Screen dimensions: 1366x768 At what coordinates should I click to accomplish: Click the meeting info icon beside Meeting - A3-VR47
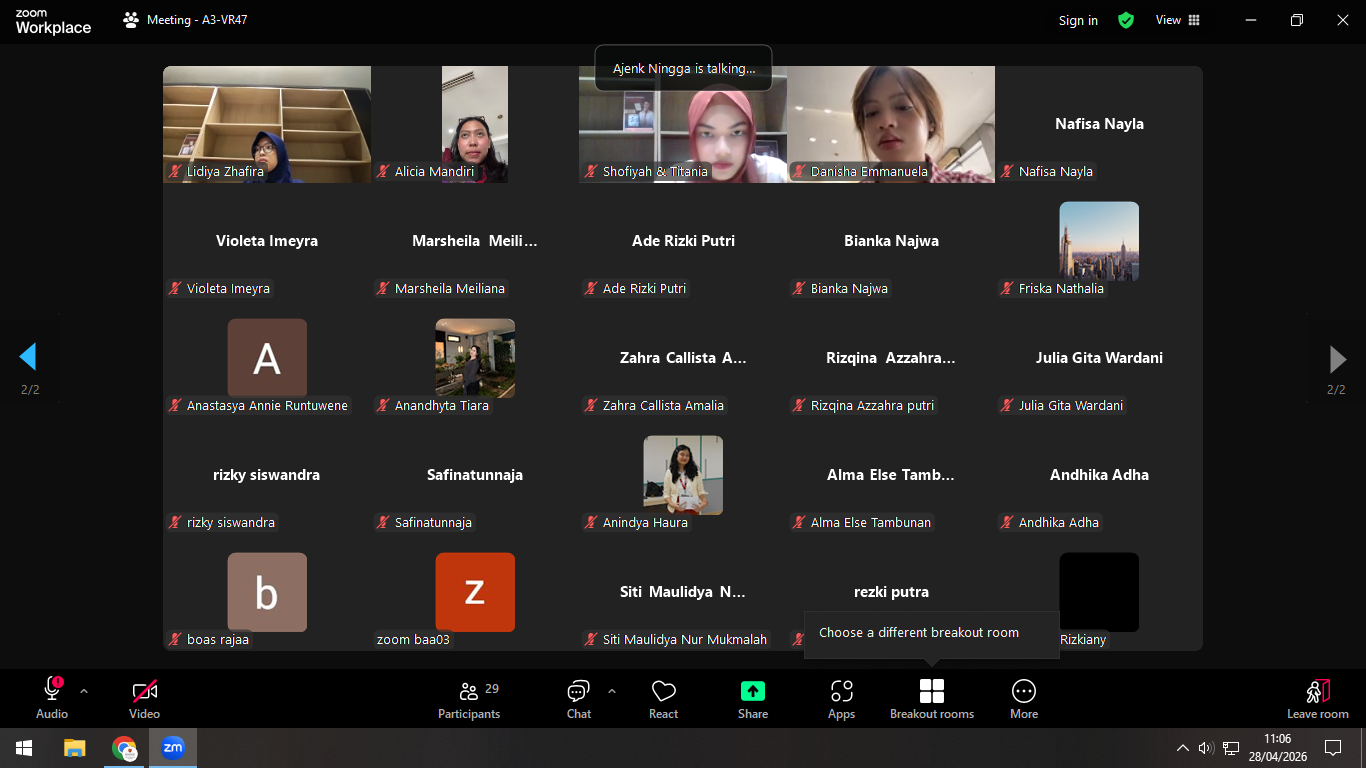[131, 20]
